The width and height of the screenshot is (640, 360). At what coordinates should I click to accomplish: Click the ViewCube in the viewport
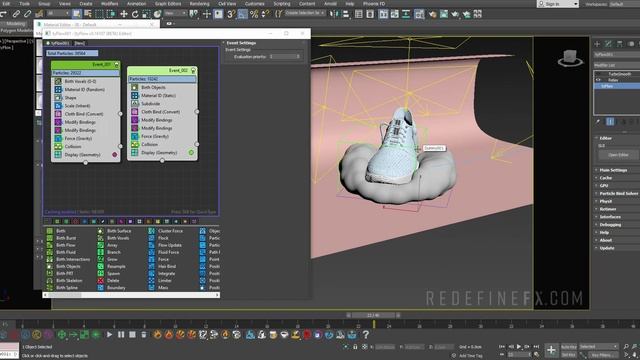(x=570, y=58)
